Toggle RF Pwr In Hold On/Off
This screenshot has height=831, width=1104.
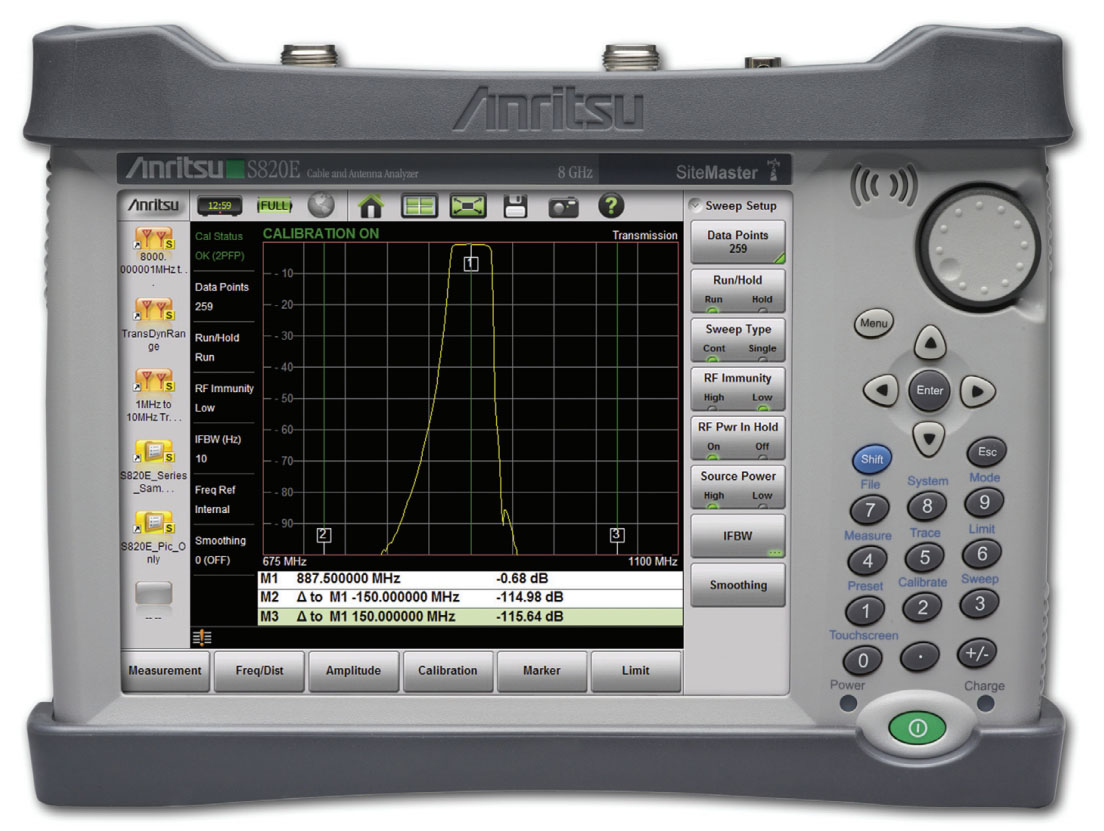click(738, 437)
